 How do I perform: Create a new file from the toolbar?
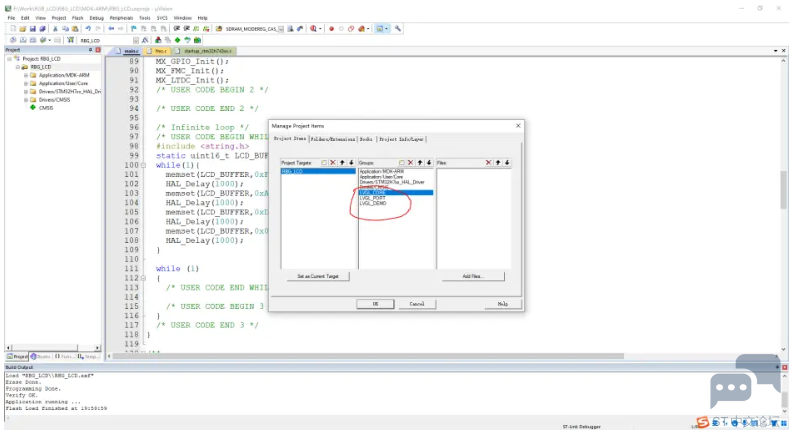(13, 29)
